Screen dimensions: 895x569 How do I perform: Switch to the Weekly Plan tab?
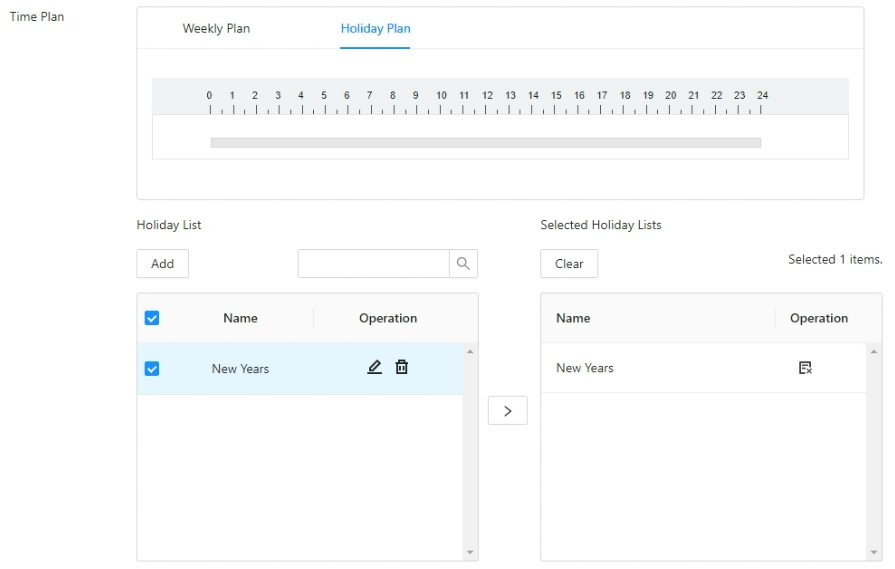point(216,28)
